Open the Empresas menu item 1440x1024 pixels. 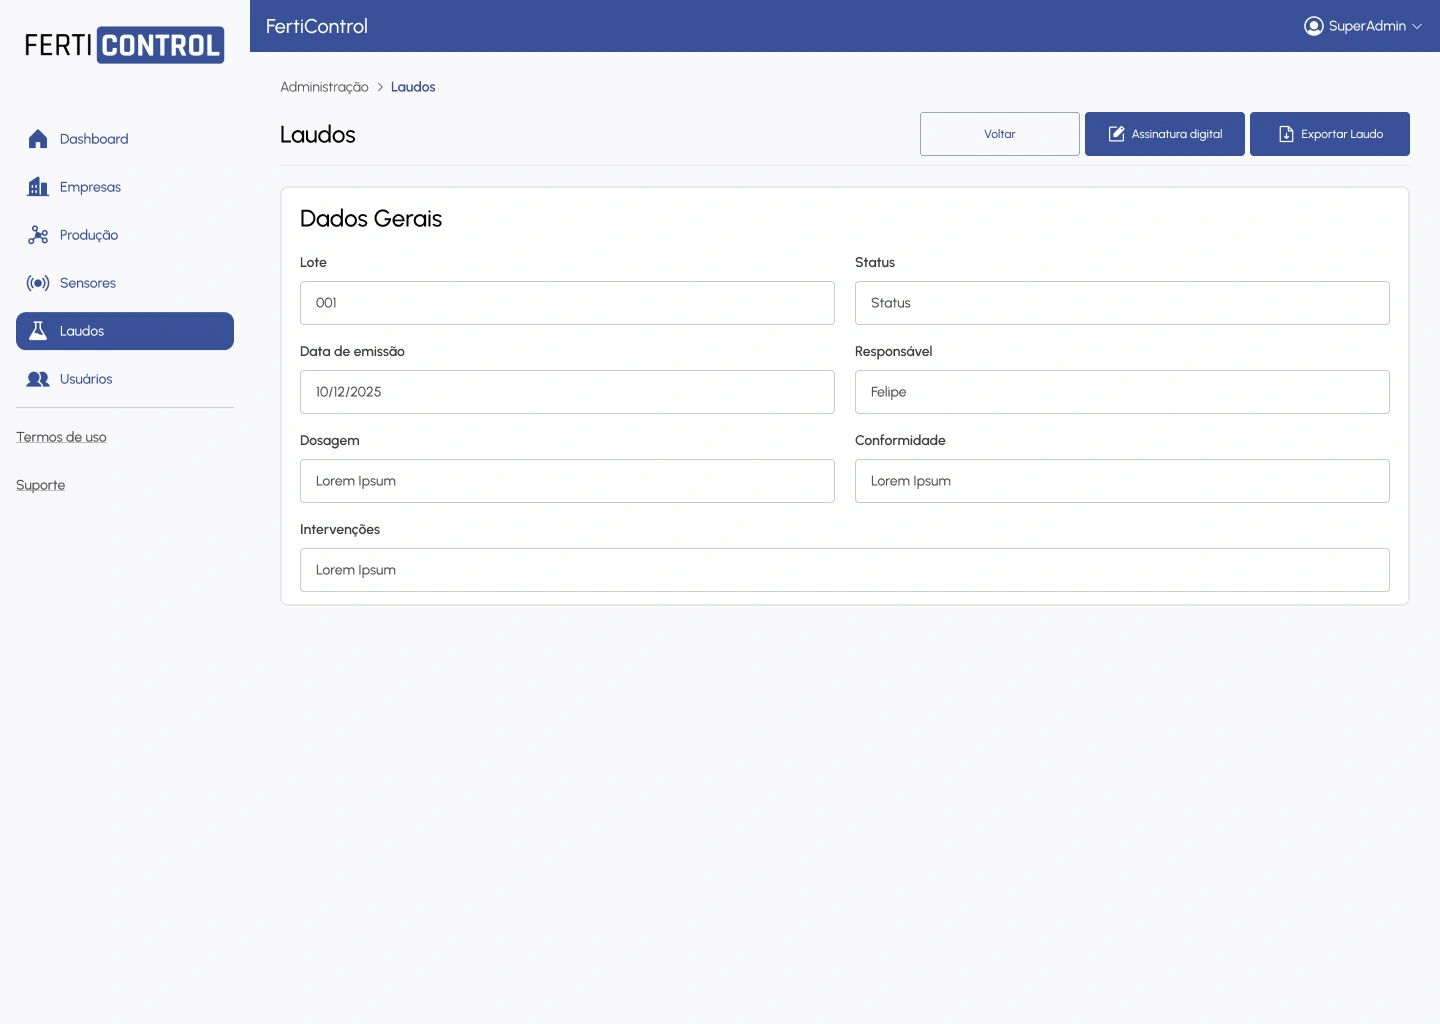90,187
